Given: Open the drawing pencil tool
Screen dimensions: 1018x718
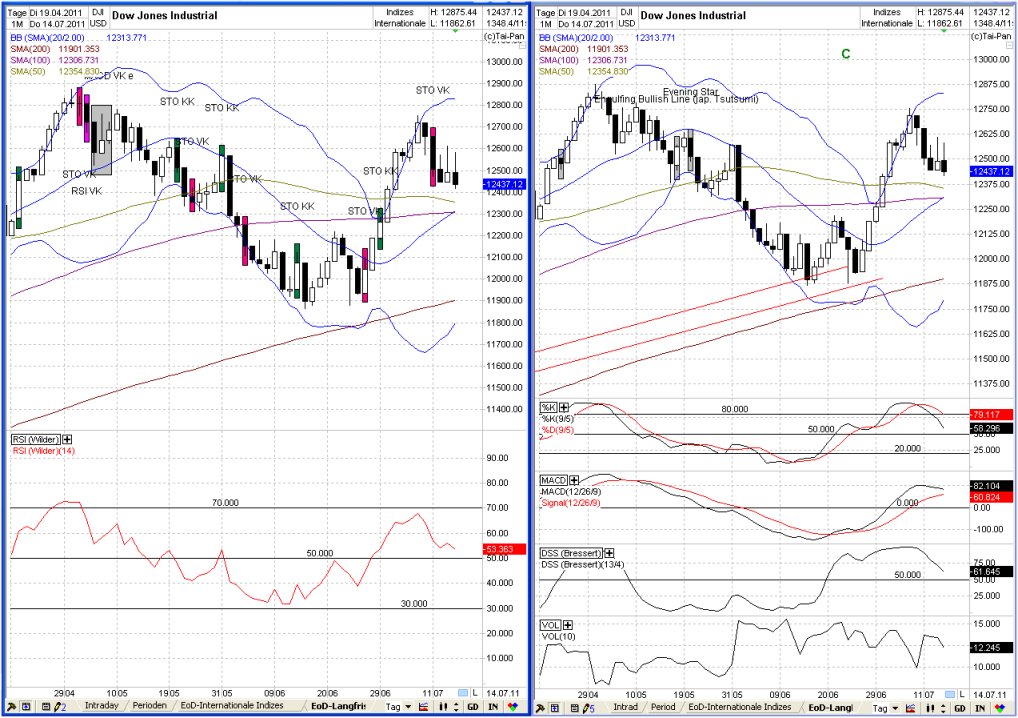Looking at the screenshot, I should [x=58, y=708].
